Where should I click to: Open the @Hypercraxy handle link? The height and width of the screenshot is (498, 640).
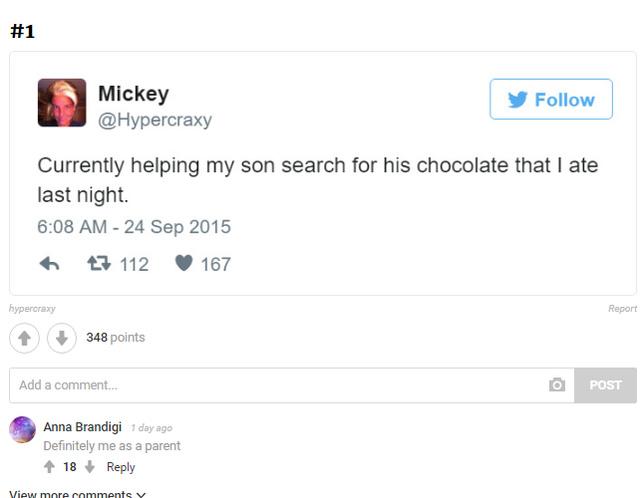(x=154, y=120)
